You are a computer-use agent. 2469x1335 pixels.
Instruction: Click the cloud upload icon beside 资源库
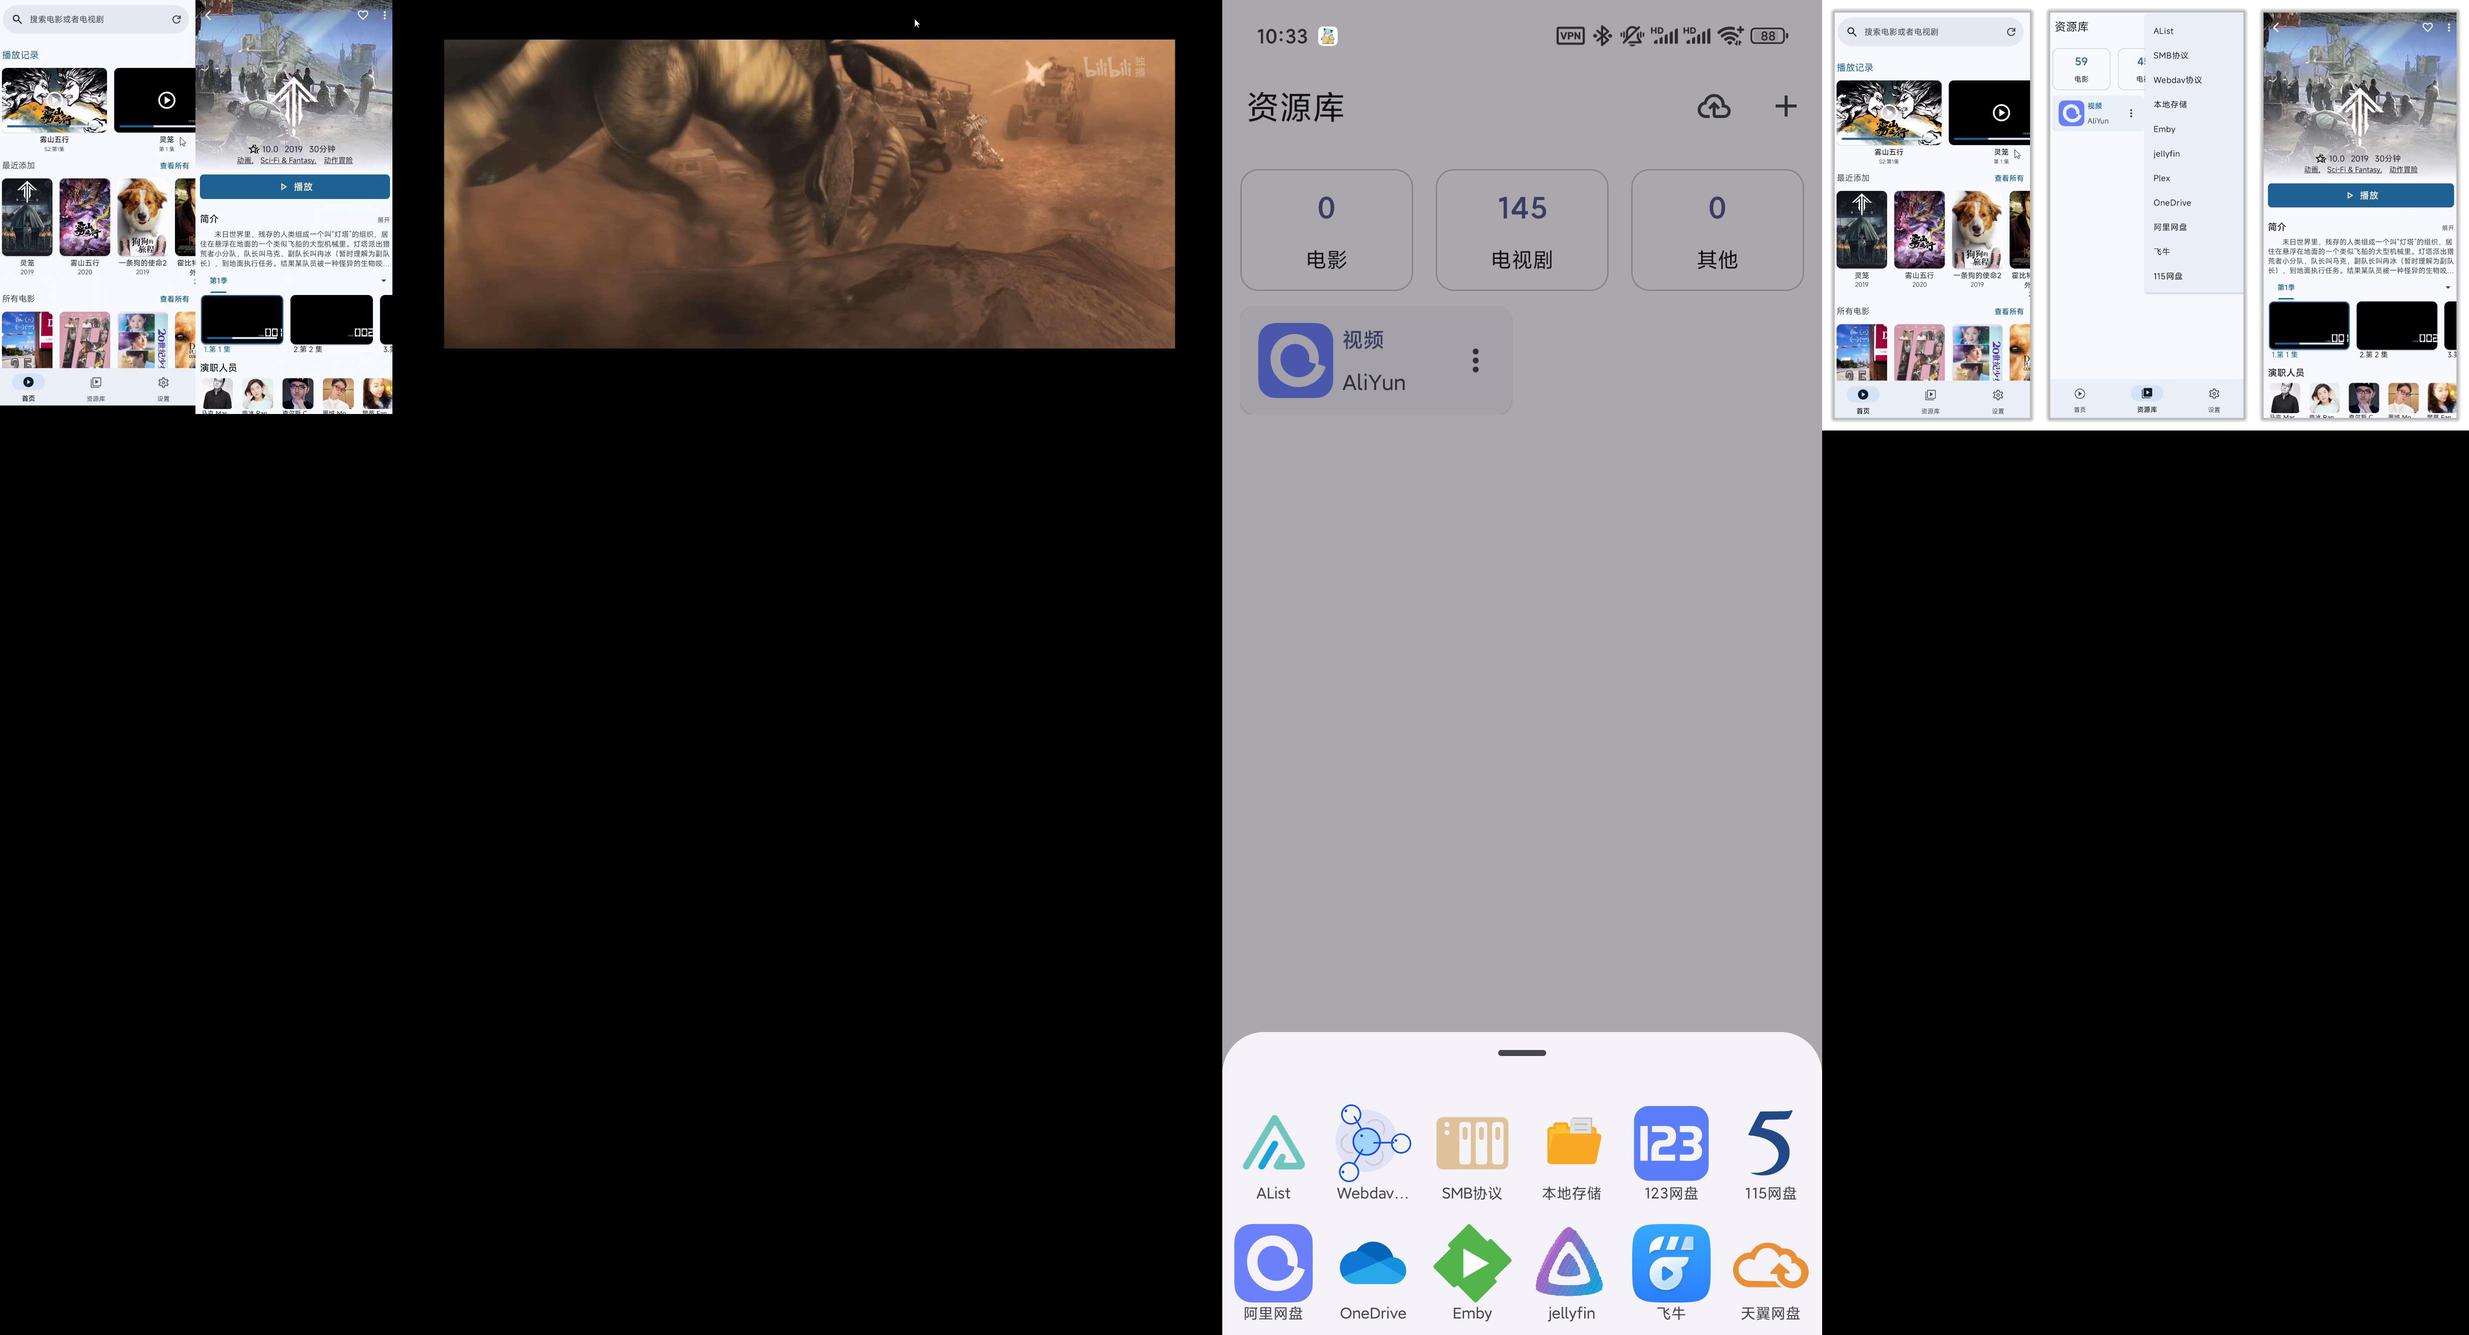[1714, 106]
